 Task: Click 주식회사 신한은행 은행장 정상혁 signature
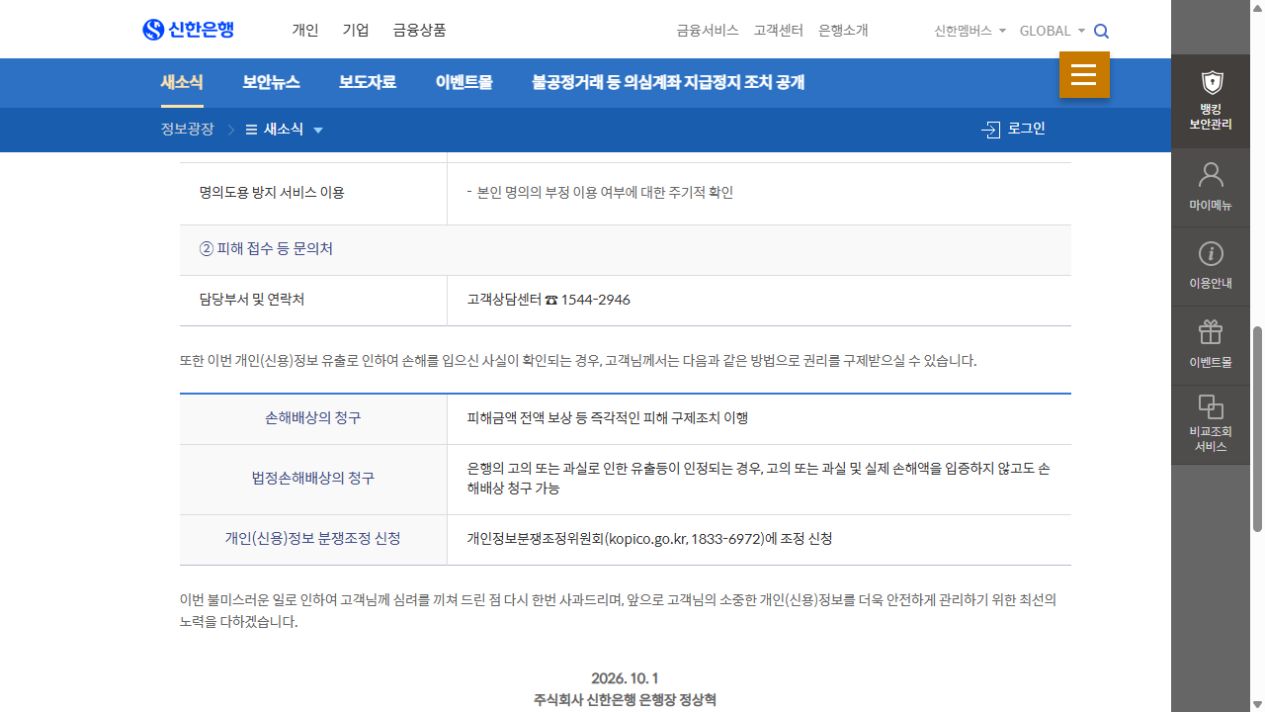(625, 700)
